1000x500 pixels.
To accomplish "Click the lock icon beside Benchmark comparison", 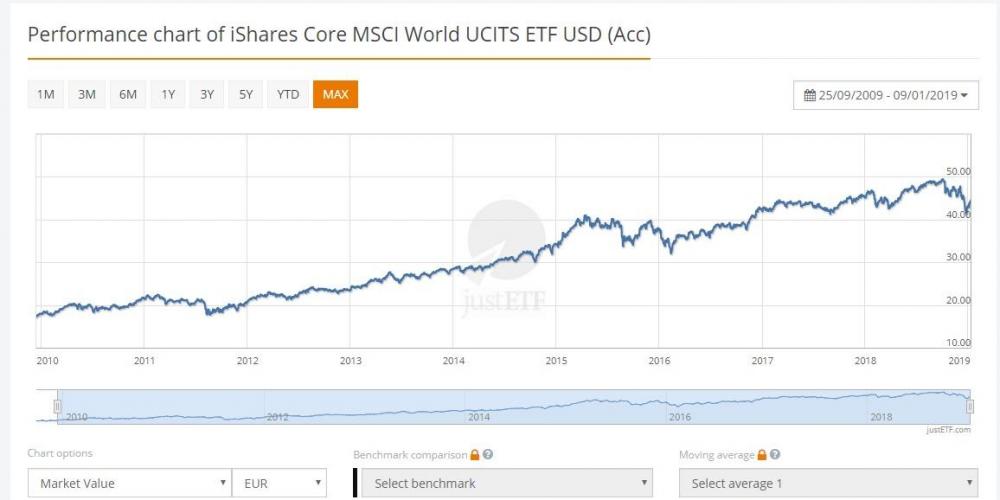I will coord(475,455).
